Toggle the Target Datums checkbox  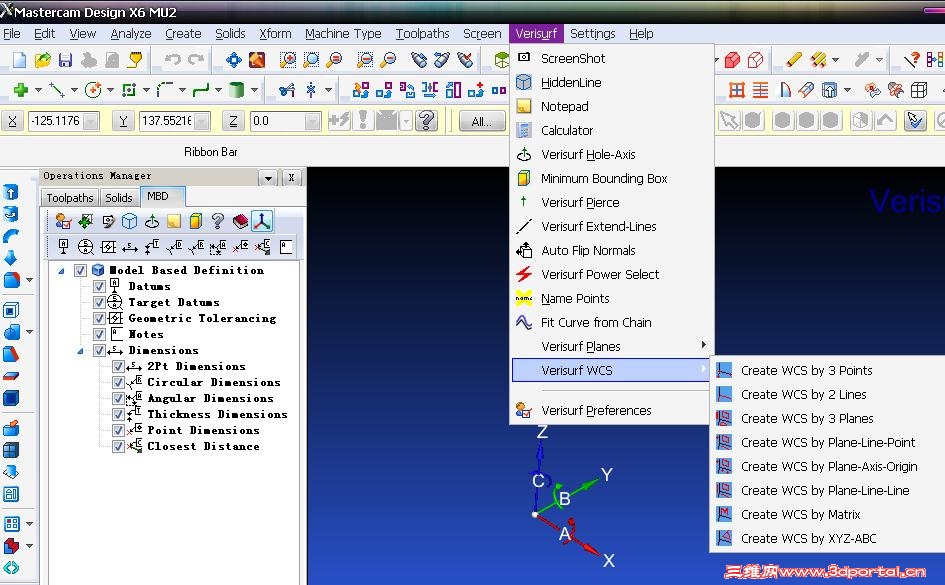pyautogui.click(x=99, y=302)
